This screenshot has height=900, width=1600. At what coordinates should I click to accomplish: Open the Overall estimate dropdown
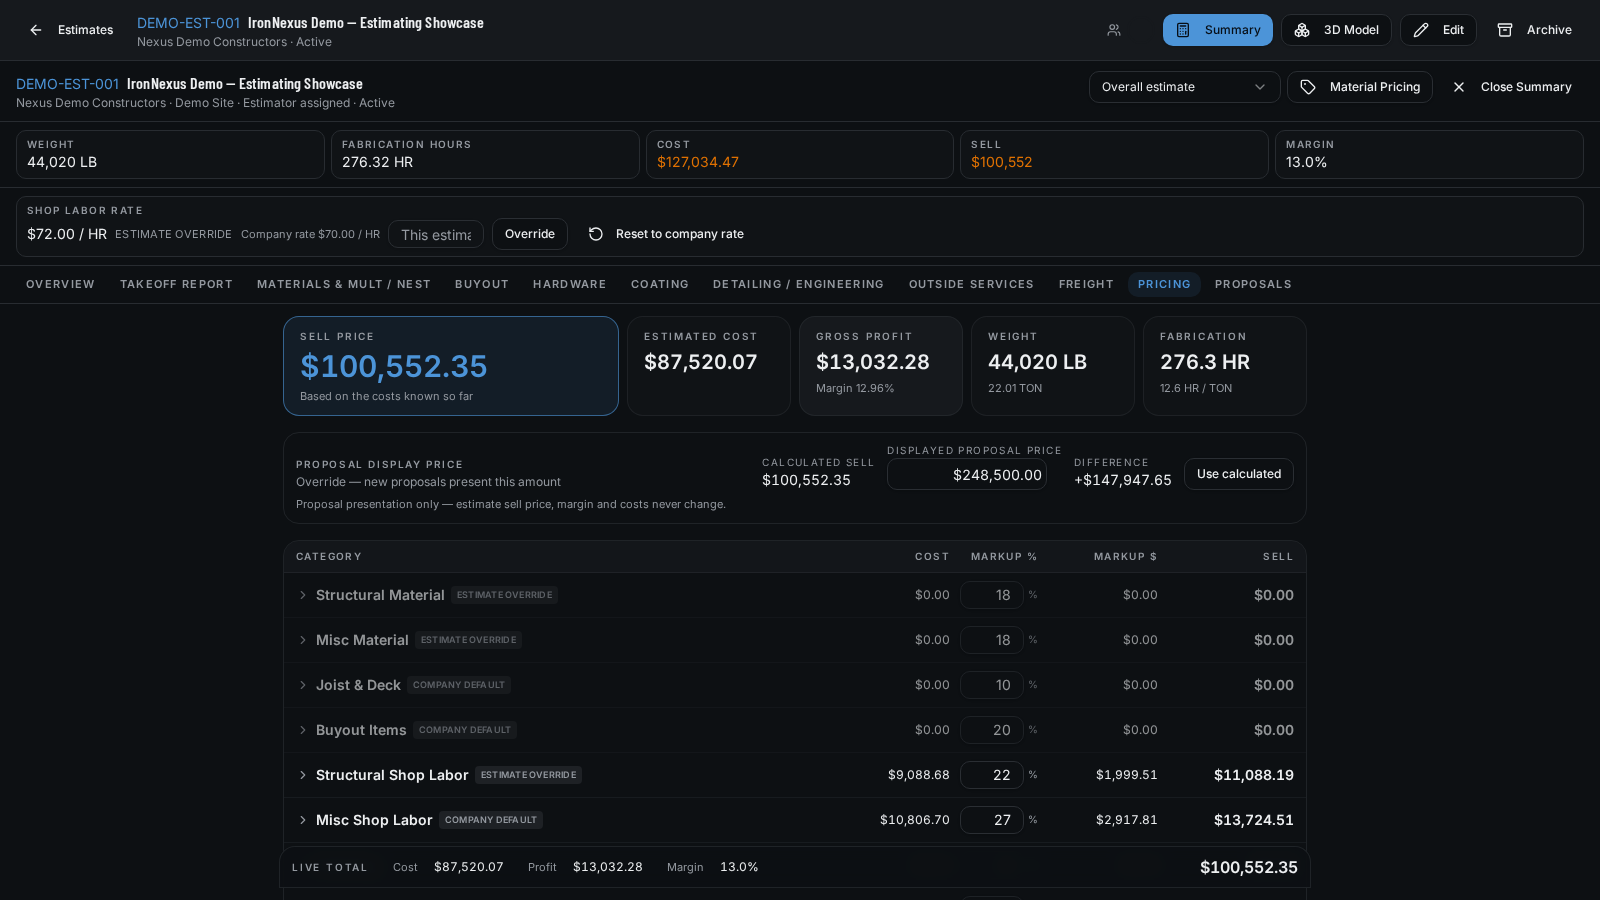pos(1184,87)
